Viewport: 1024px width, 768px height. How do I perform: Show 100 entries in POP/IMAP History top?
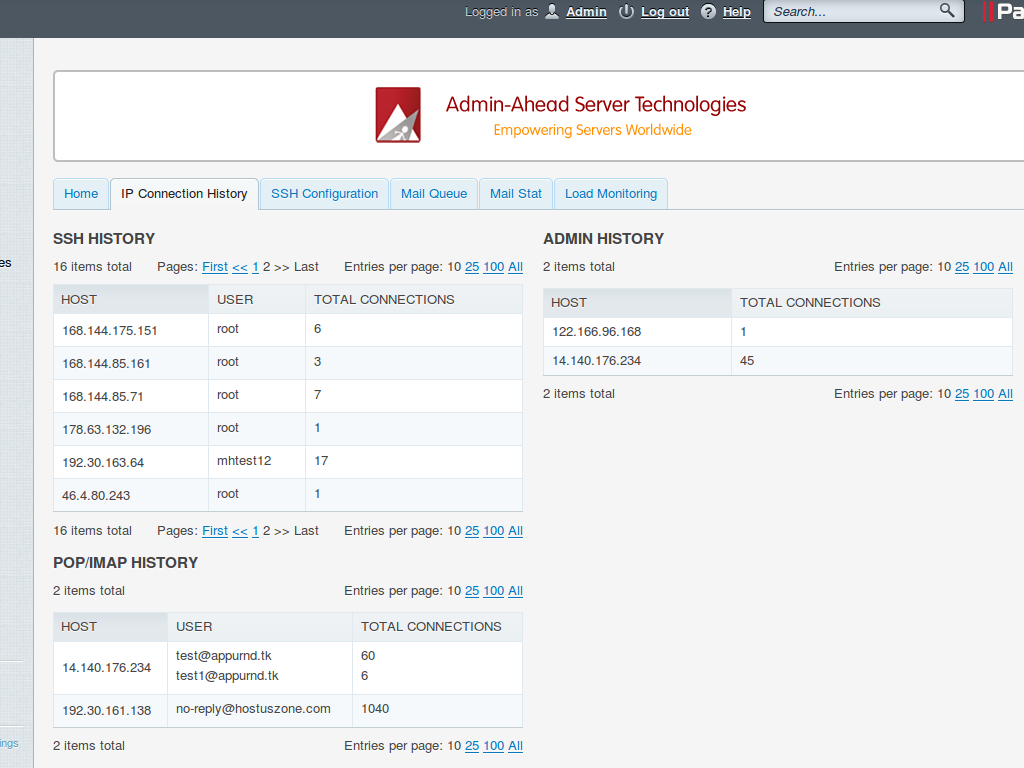tap(494, 591)
